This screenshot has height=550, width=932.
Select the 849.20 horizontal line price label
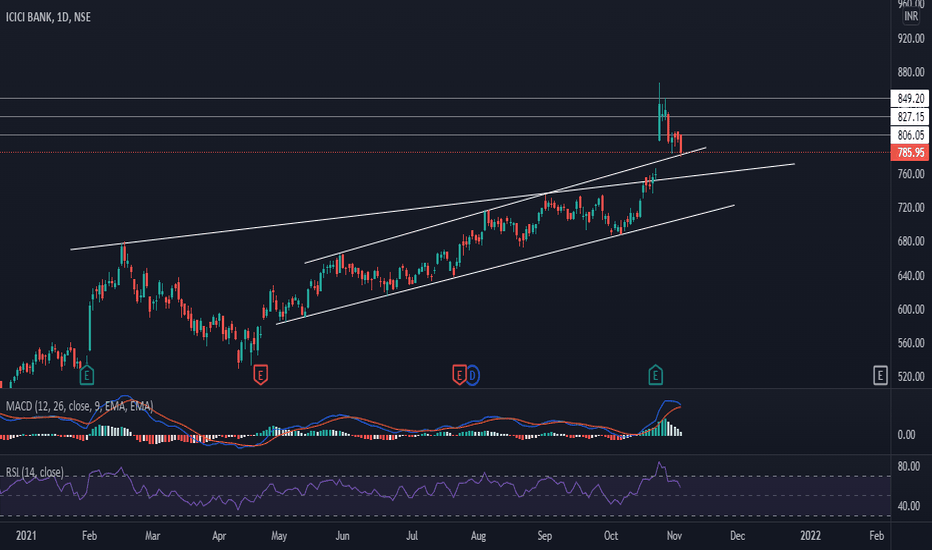coord(910,99)
